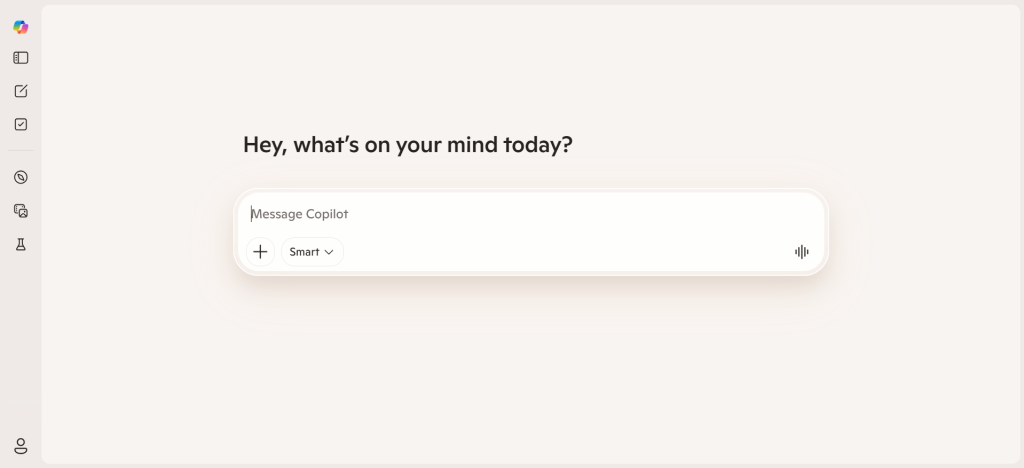Focus the Message Copilot input field
The width and height of the screenshot is (1024, 468).
tap(530, 214)
